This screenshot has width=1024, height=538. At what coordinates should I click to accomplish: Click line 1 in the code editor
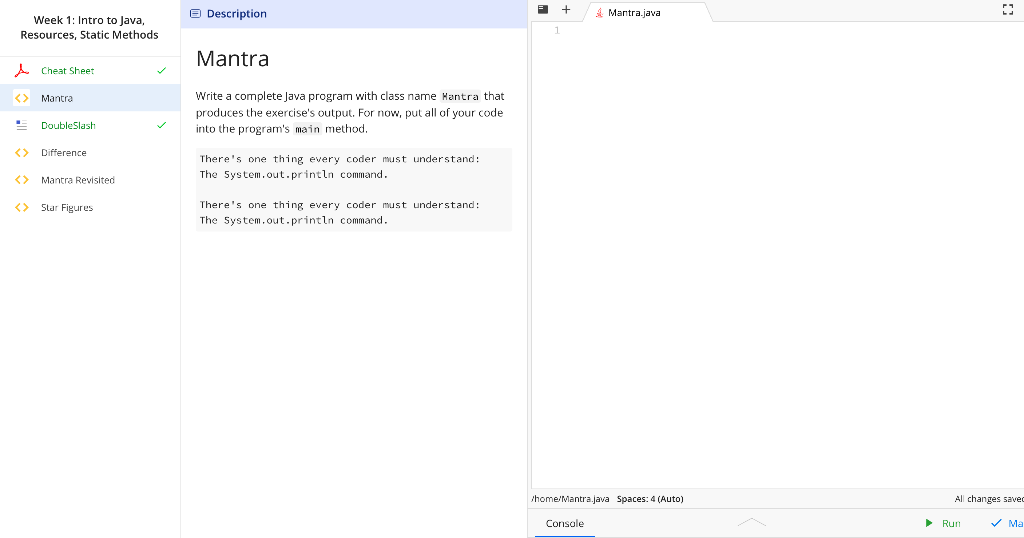793,31
